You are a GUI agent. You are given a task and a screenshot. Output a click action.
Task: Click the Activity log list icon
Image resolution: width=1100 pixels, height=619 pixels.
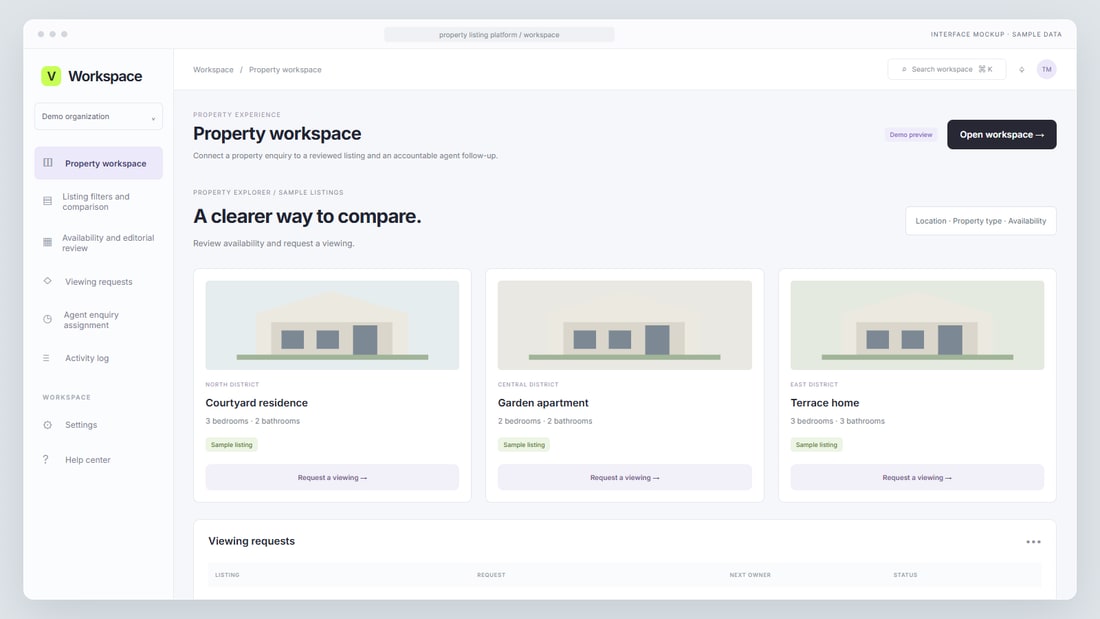46,358
